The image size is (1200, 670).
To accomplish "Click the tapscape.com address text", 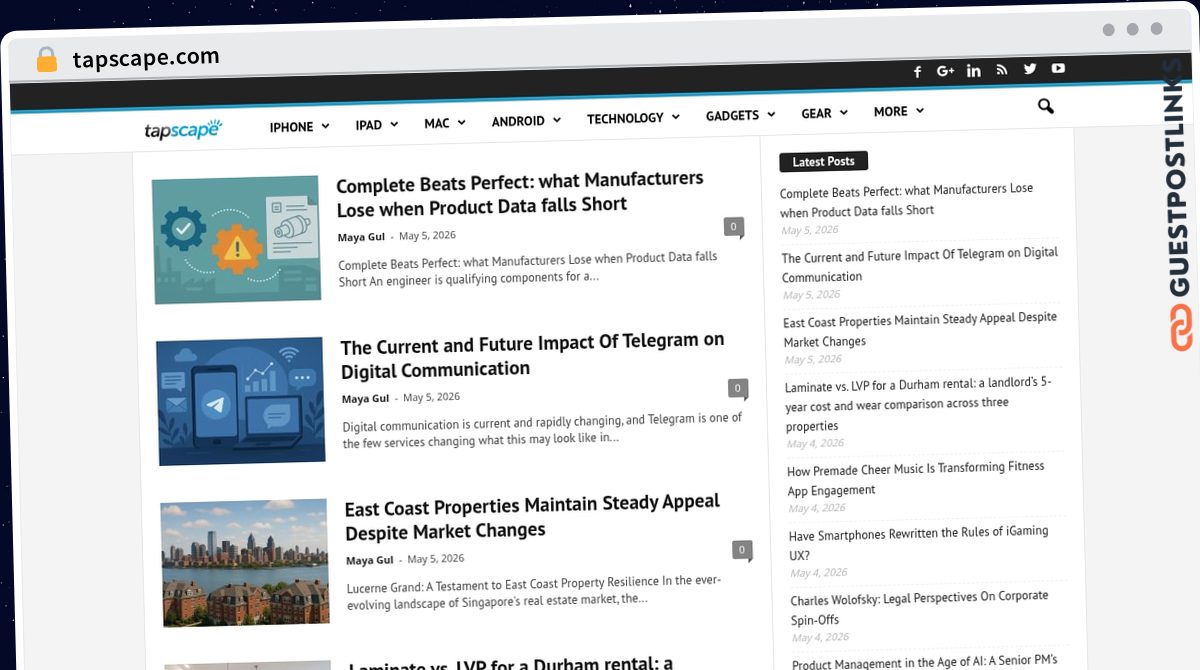I will tap(146, 58).
